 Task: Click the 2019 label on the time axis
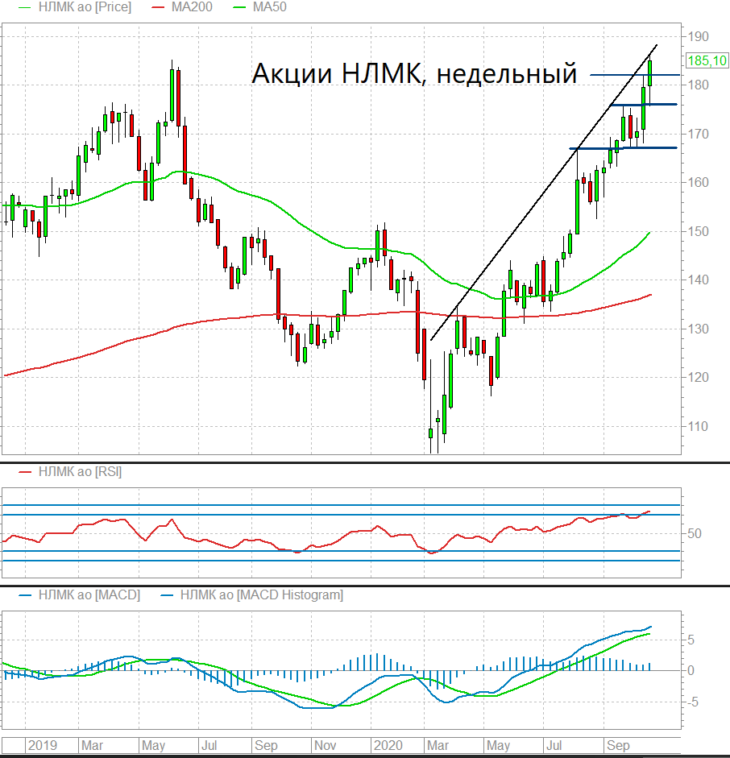coord(43,745)
